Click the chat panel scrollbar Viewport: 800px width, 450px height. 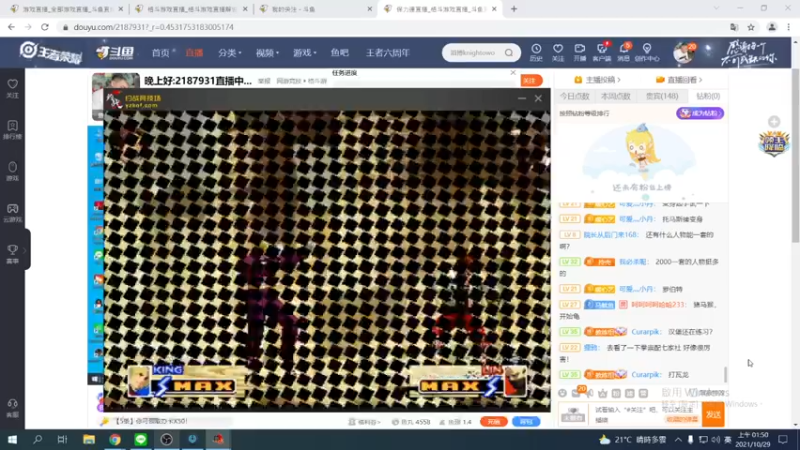tap(725, 374)
